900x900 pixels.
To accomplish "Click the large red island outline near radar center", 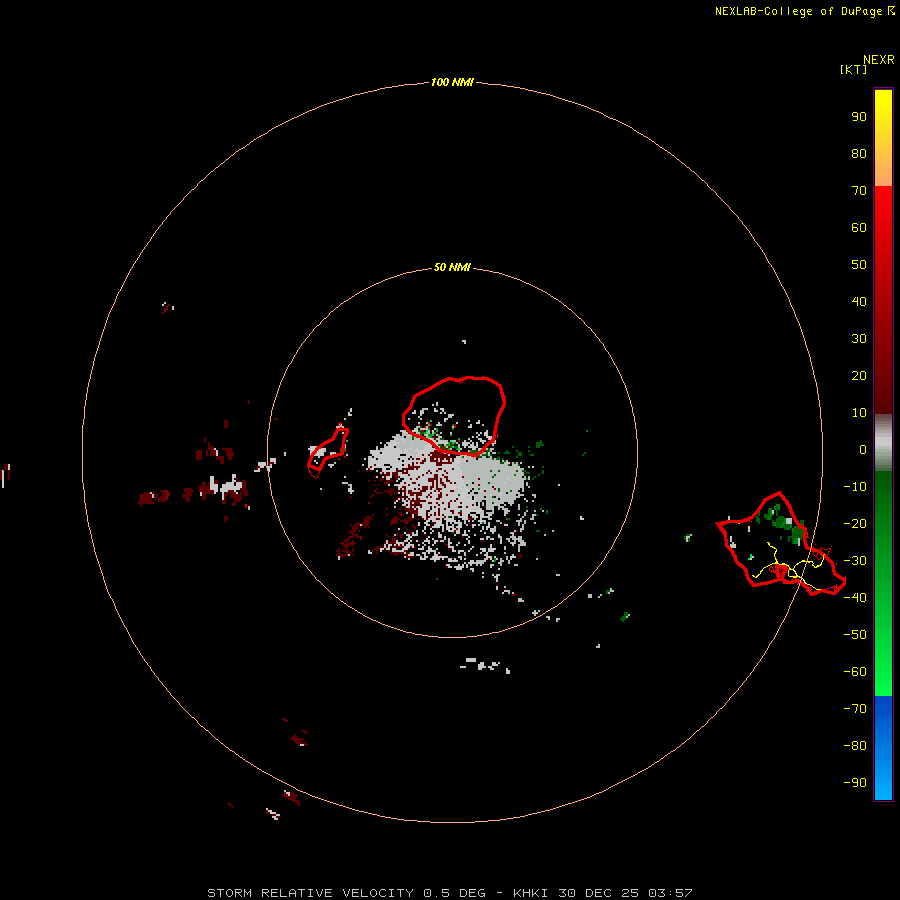I will tap(454, 416).
